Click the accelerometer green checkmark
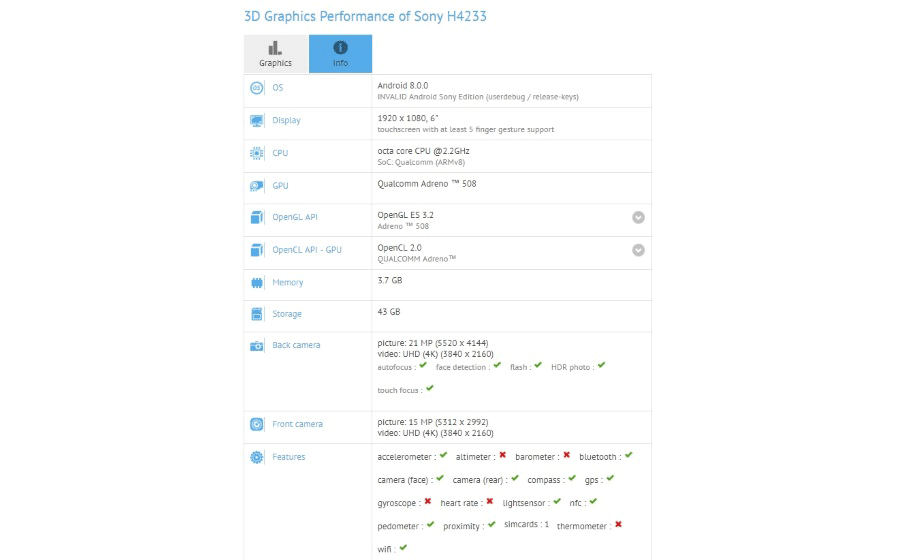 pos(443,455)
